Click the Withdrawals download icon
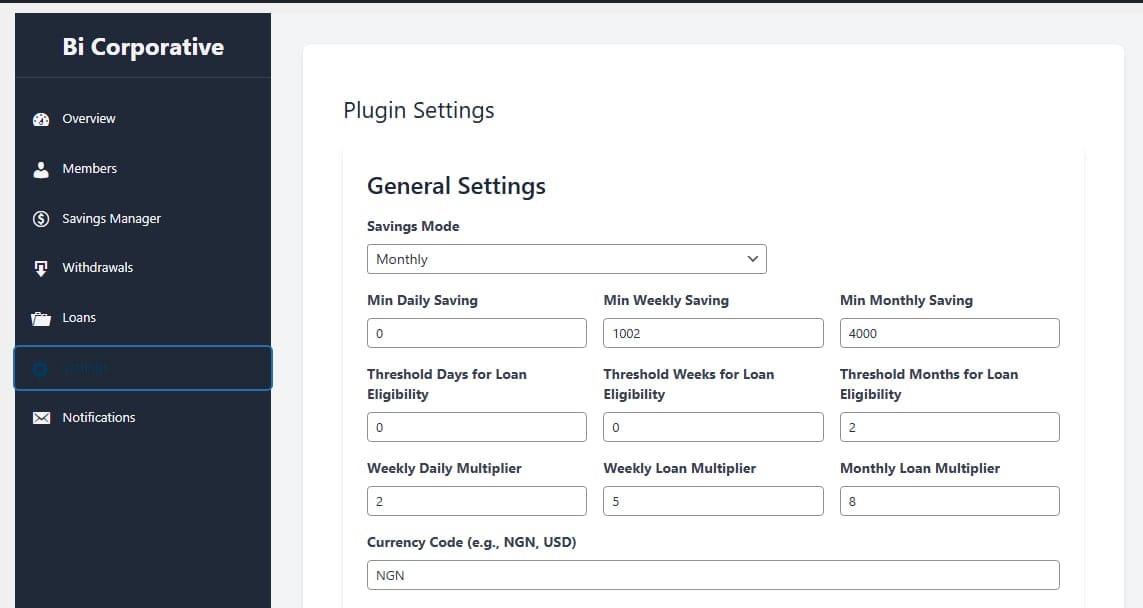Image resolution: width=1143 pixels, height=608 pixels. point(41,268)
